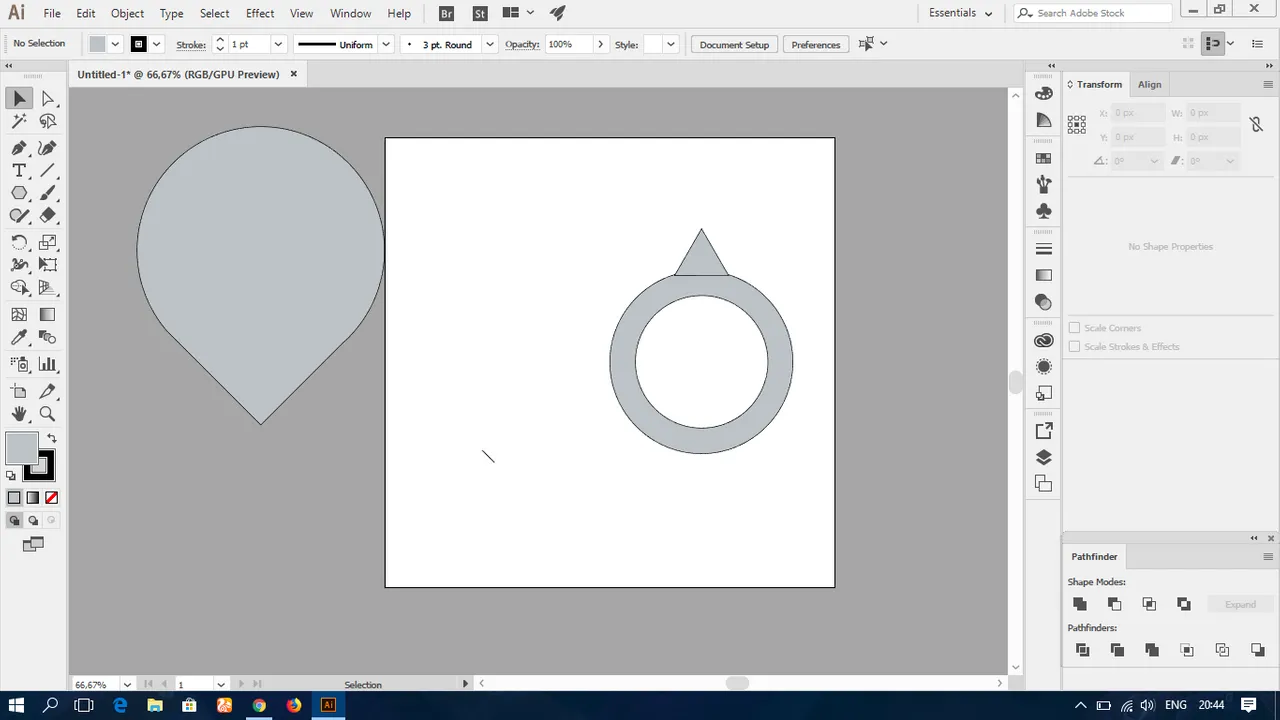Click Exclude in Pathfinder shape modes

coord(1184,604)
